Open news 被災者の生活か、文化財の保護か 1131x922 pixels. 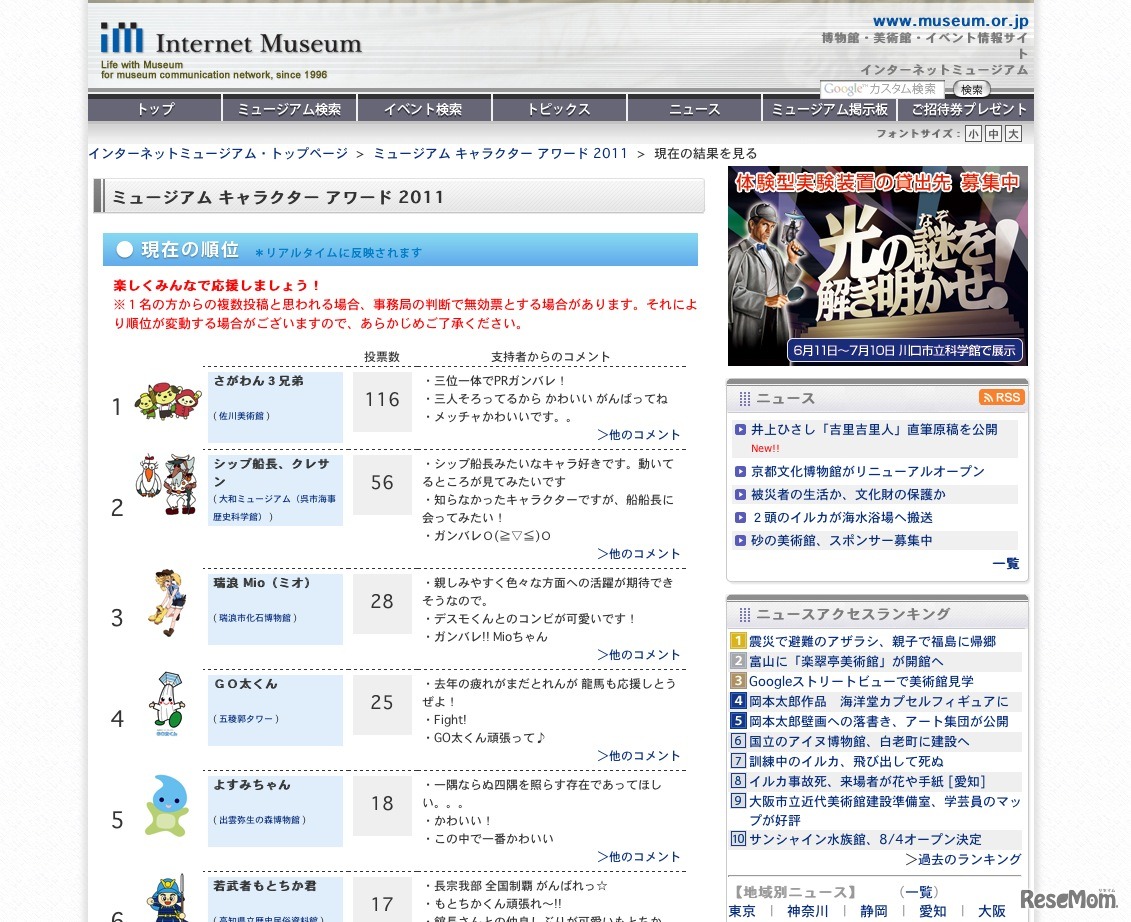pos(848,494)
